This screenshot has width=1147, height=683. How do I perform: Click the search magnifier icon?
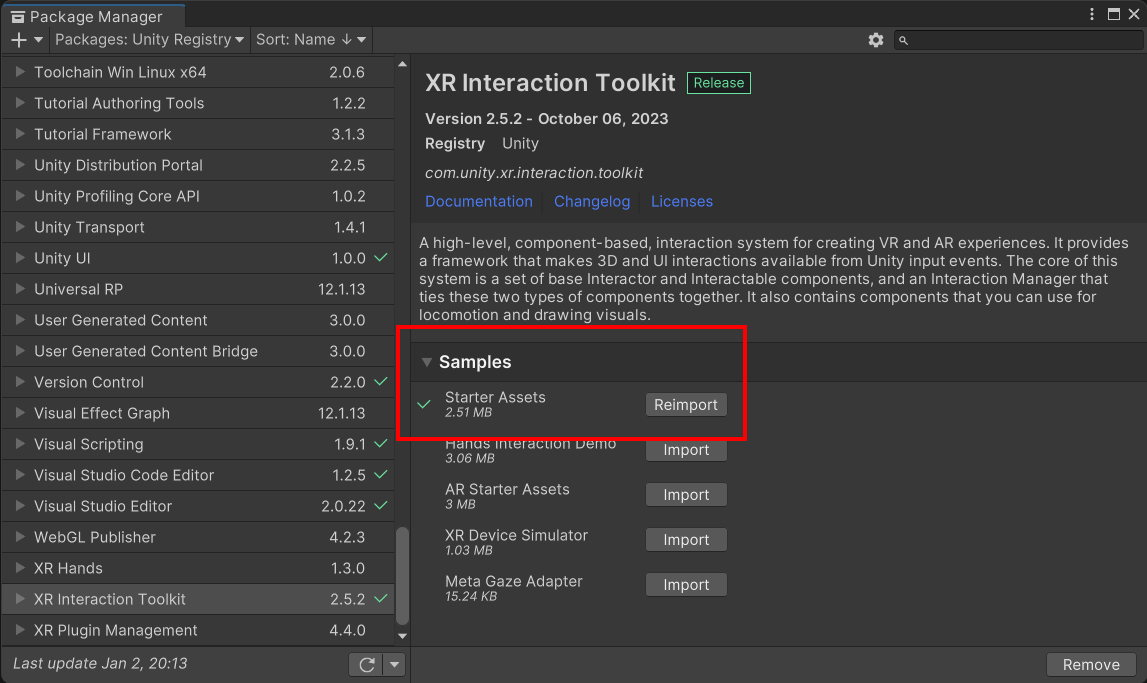tap(903, 40)
